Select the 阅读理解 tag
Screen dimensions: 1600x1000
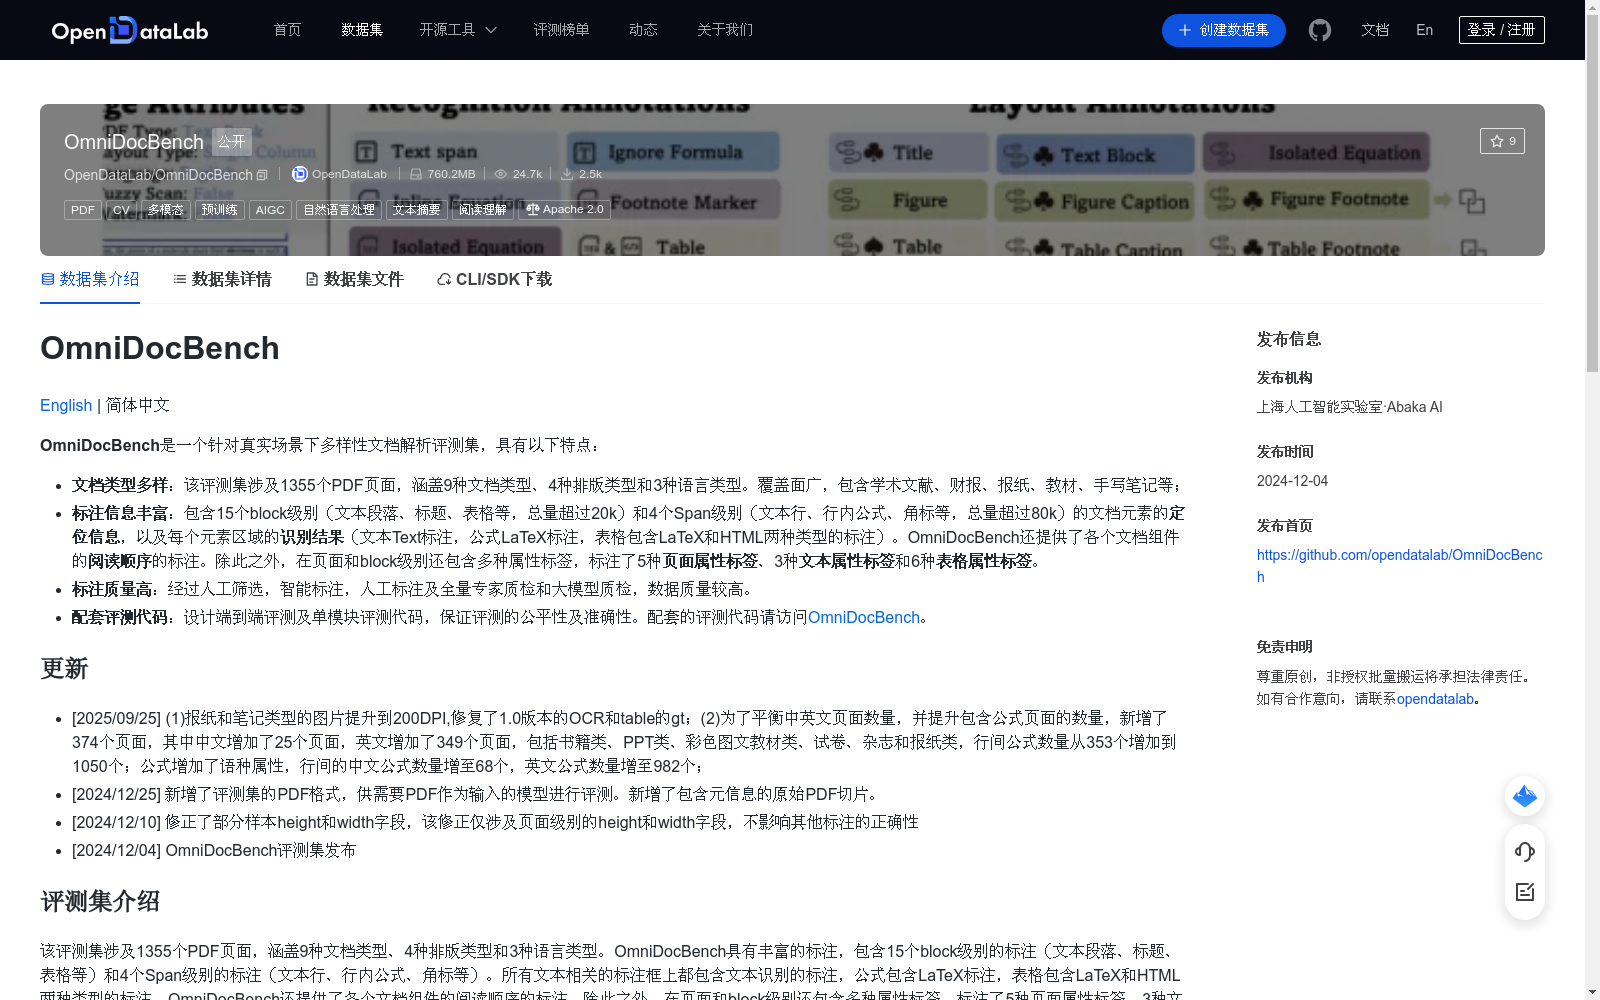click(483, 210)
